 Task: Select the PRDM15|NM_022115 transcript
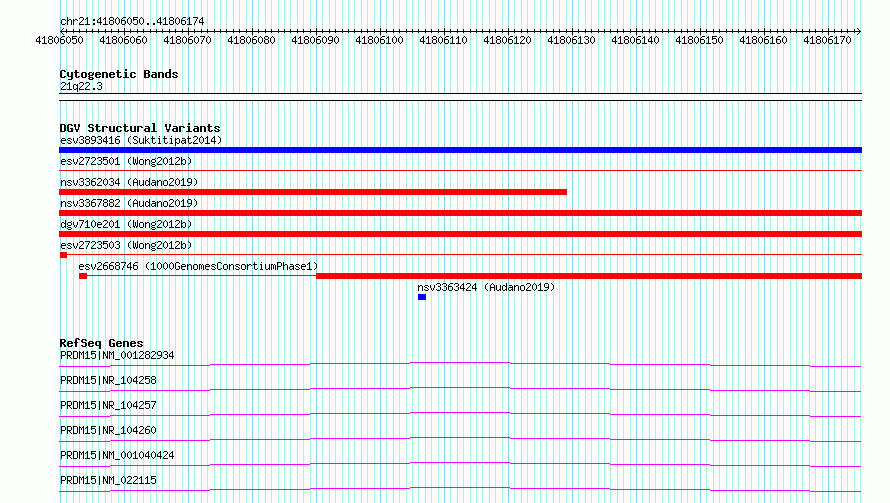coord(108,480)
